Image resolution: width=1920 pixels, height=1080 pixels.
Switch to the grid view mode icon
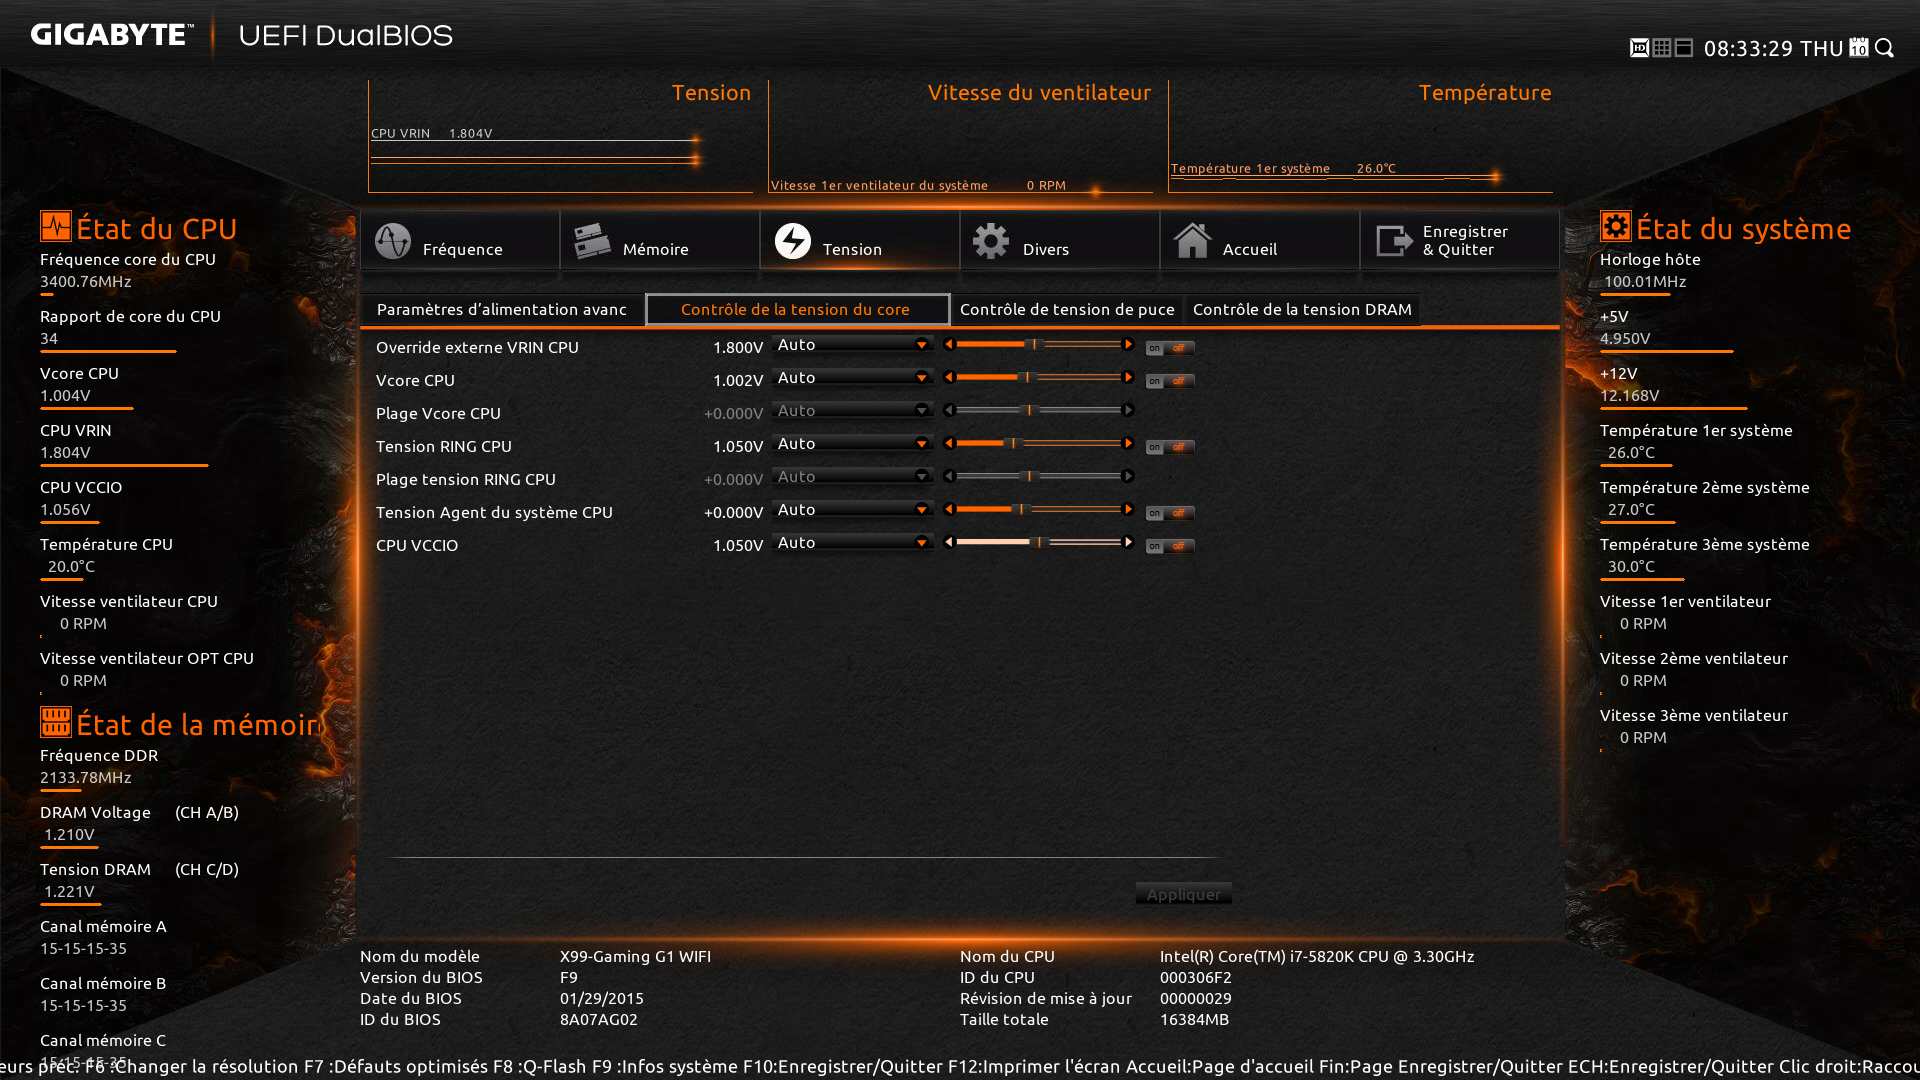[x=1662, y=48]
